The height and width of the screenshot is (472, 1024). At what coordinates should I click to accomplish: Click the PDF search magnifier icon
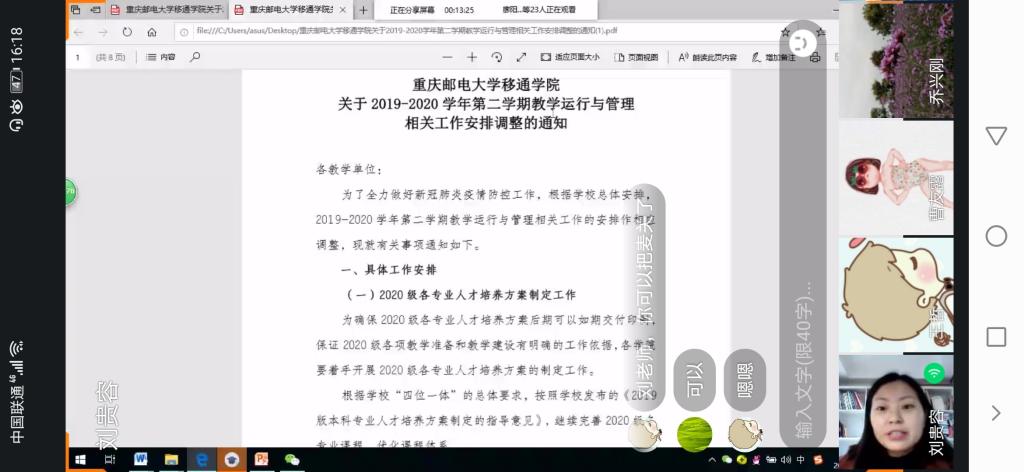pos(195,57)
